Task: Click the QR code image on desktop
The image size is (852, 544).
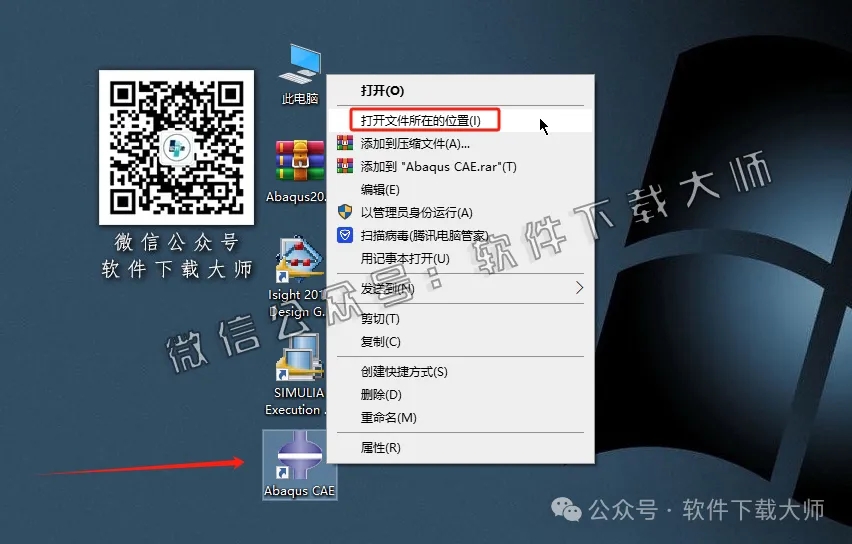Action: click(177, 147)
